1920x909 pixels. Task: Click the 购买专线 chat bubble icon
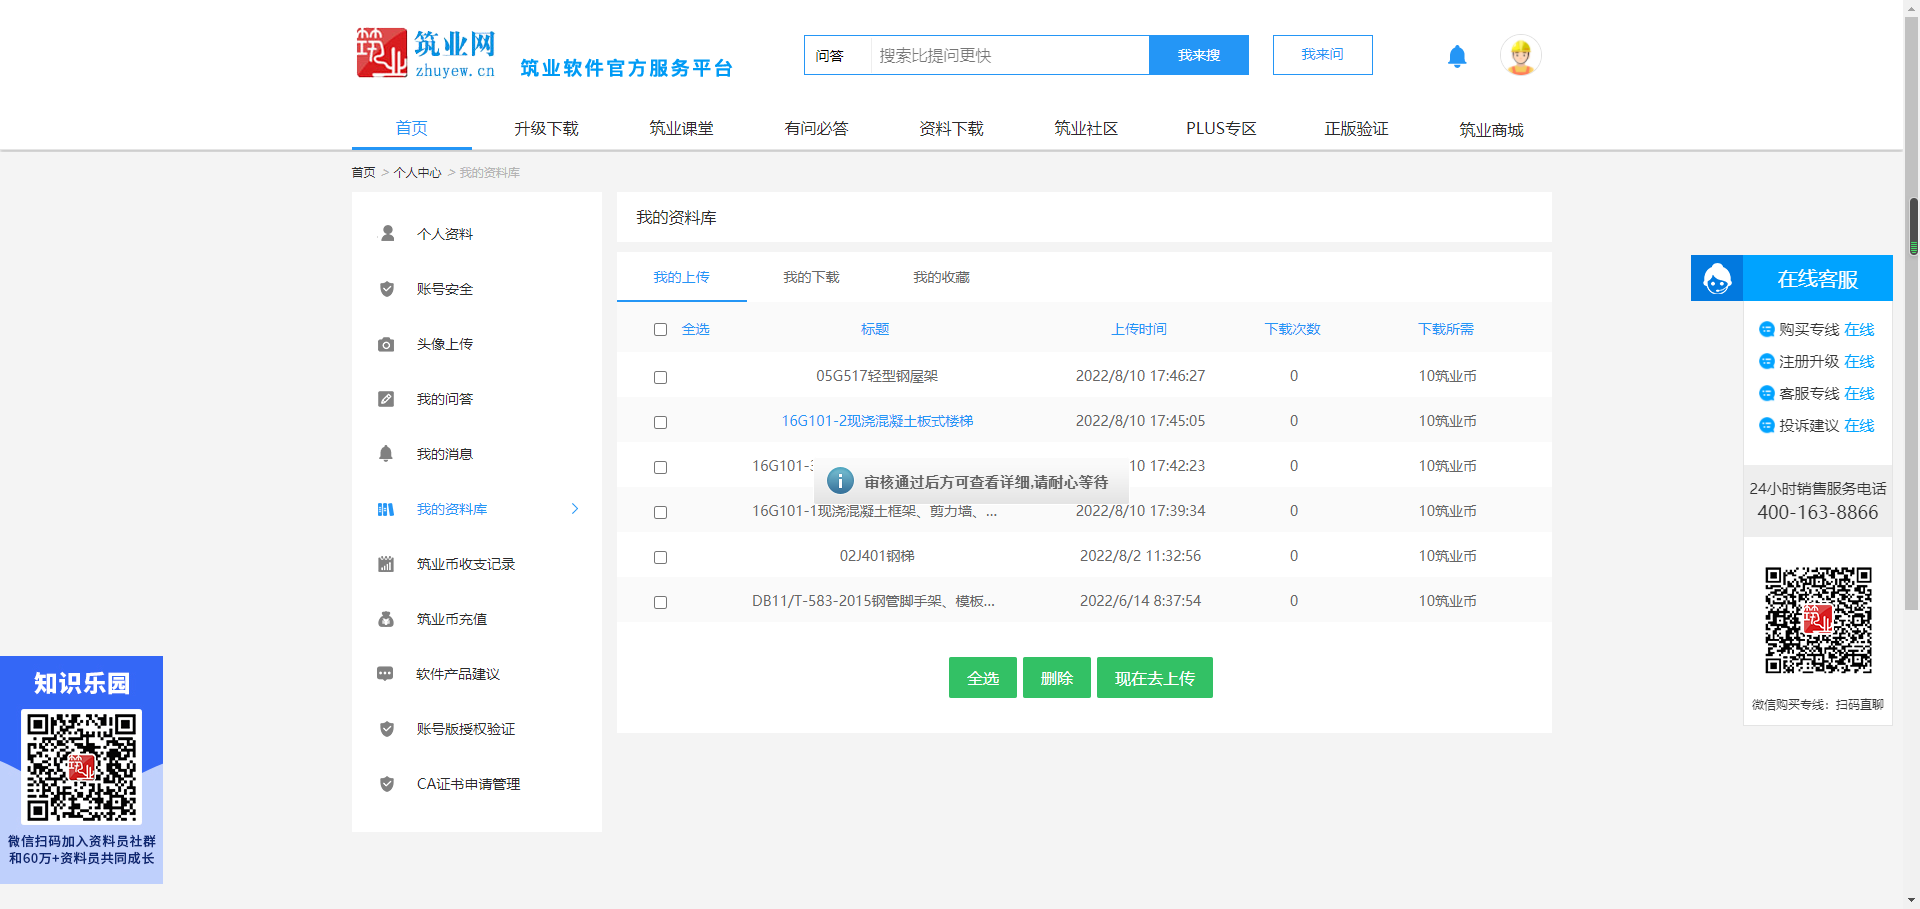pos(1767,329)
